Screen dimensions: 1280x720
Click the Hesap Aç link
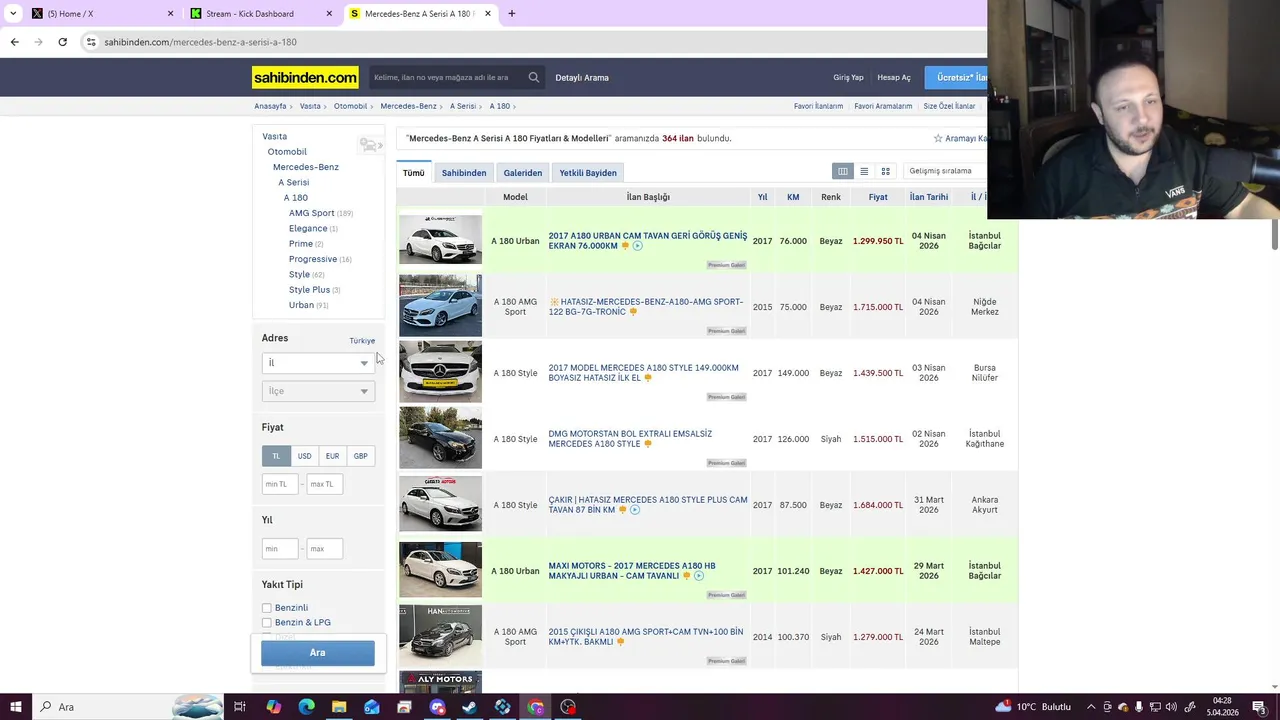point(894,77)
